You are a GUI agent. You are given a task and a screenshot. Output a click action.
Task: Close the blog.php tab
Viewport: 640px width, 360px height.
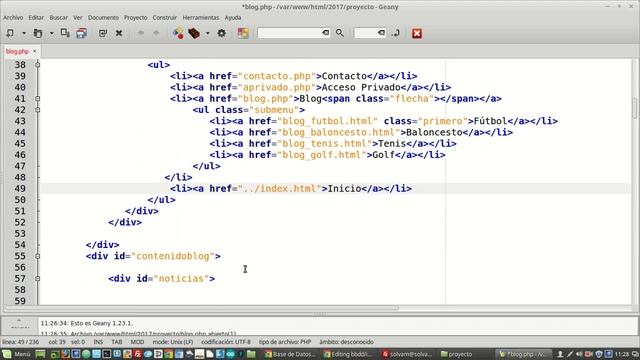35,51
